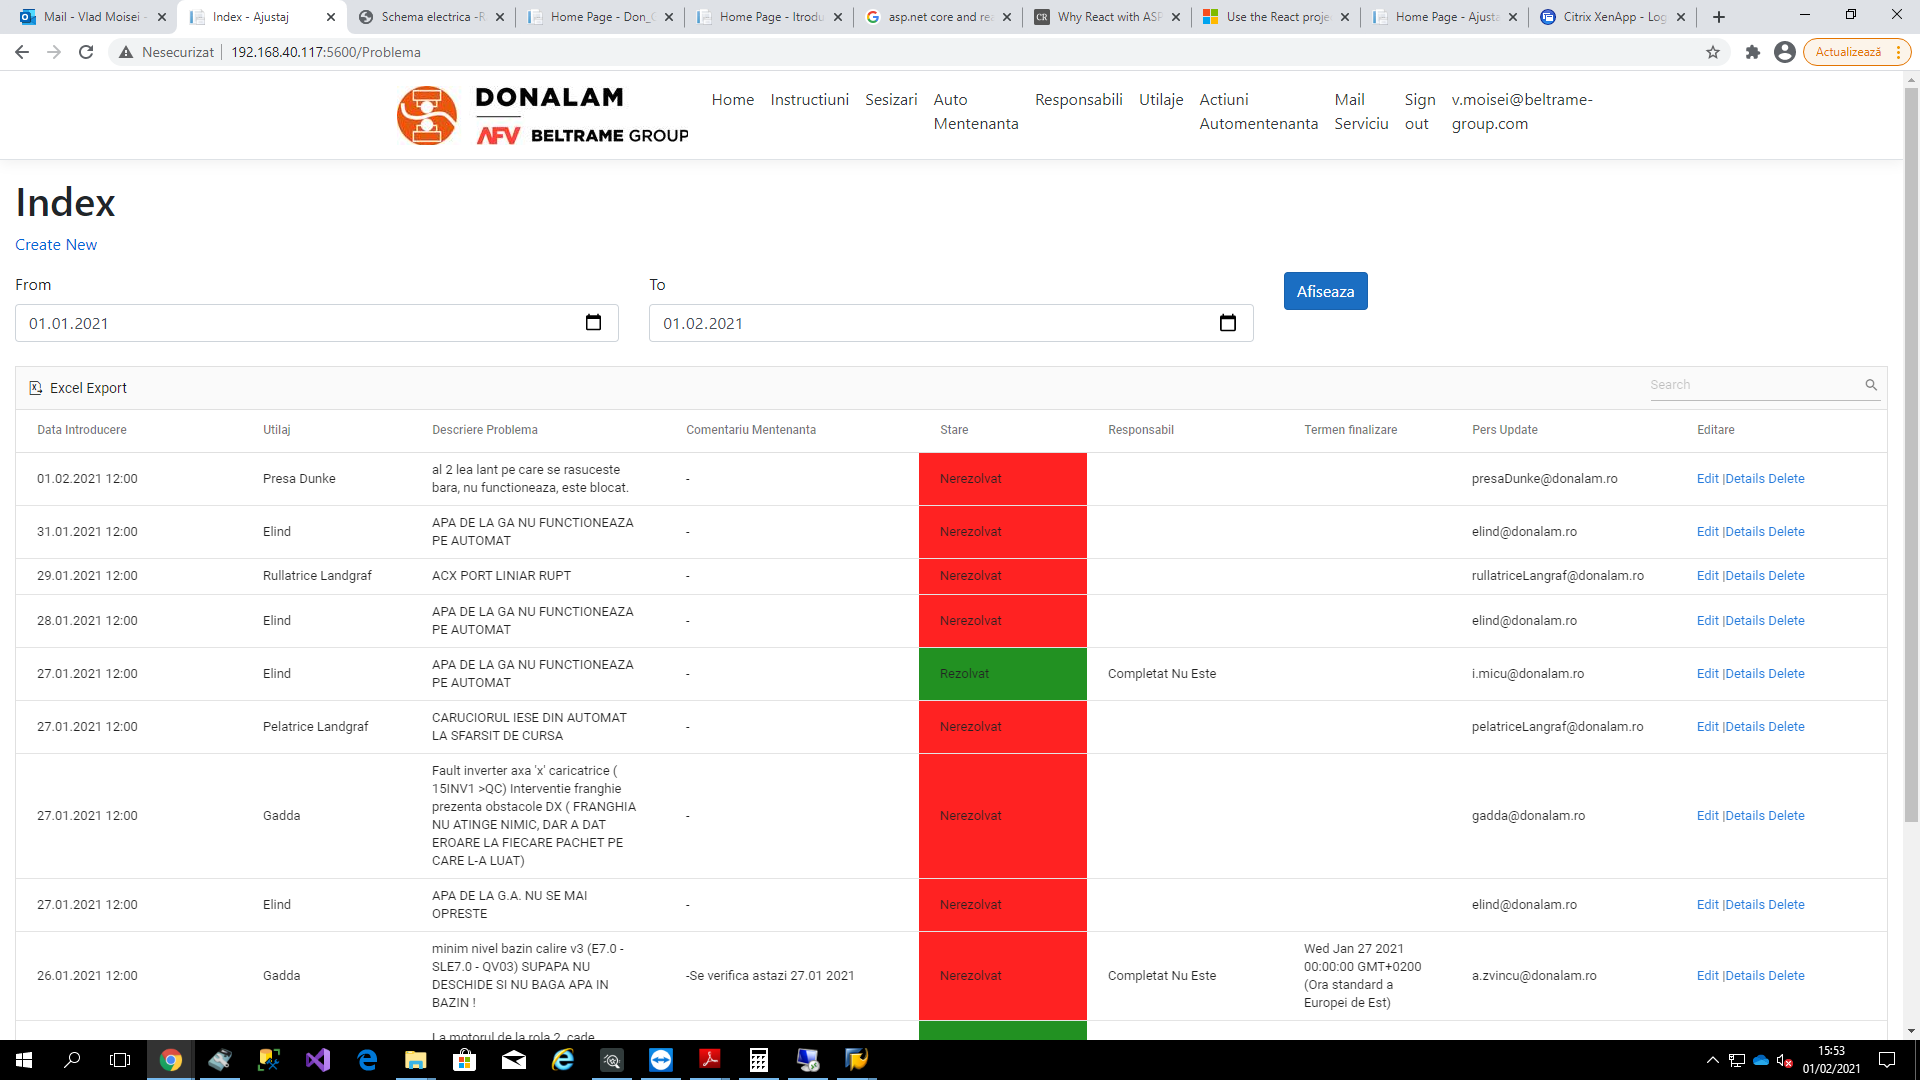
Task: Open Adobe Acrobat Reader from the taskbar
Action: click(x=710, y=1060)
